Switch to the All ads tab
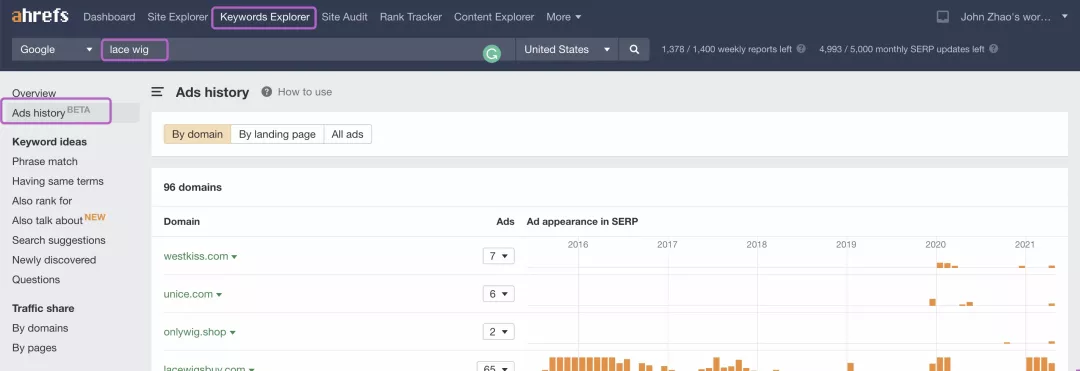Viewport: 1080px width, 371px height. click(x=347, y=134)
